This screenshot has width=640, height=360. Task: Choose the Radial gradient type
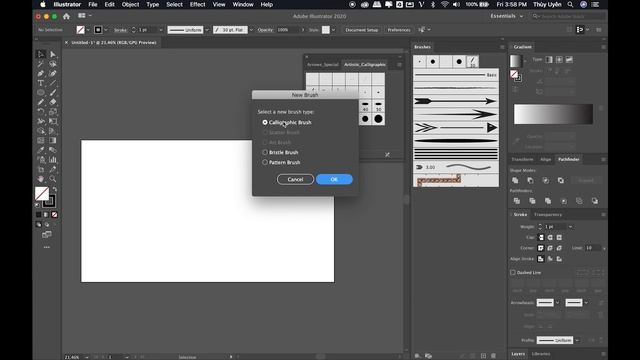click(x=559, y=60)
